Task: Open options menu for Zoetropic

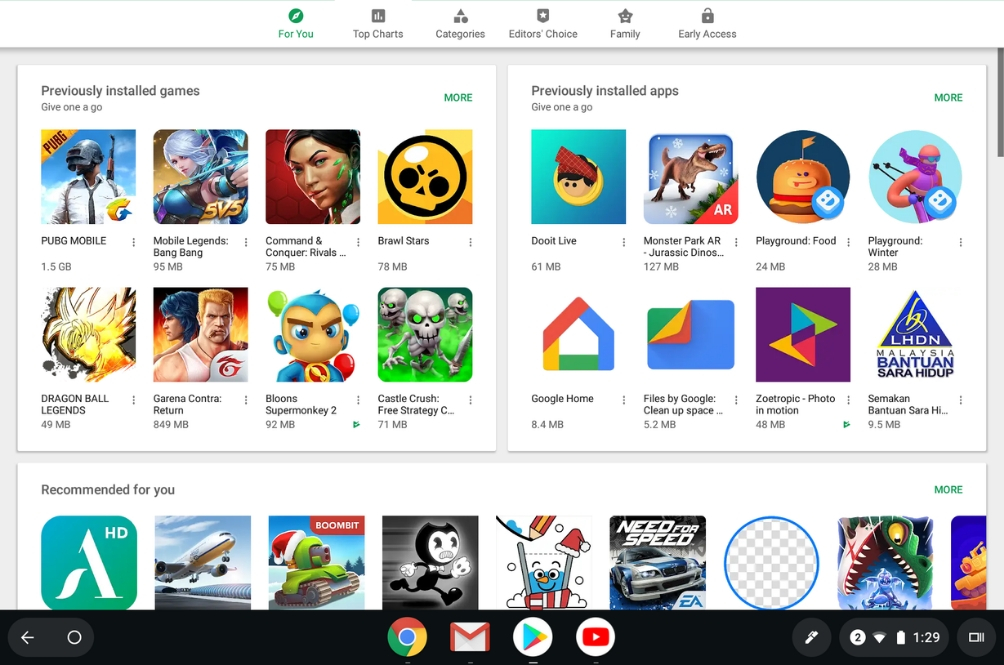Action: [x=848, y=400]
